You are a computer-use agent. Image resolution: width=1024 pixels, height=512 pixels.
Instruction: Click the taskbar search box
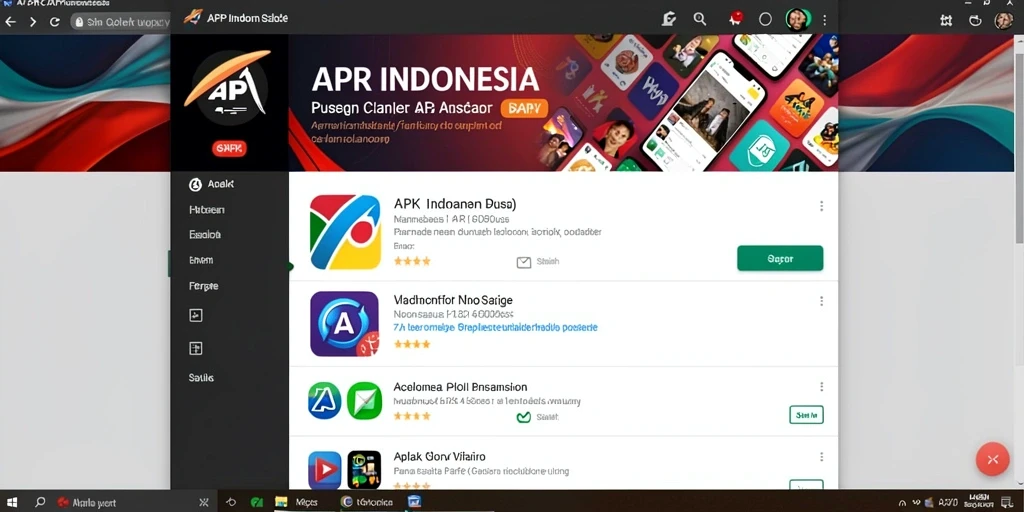pyautogui.click(x=133, y=502)
